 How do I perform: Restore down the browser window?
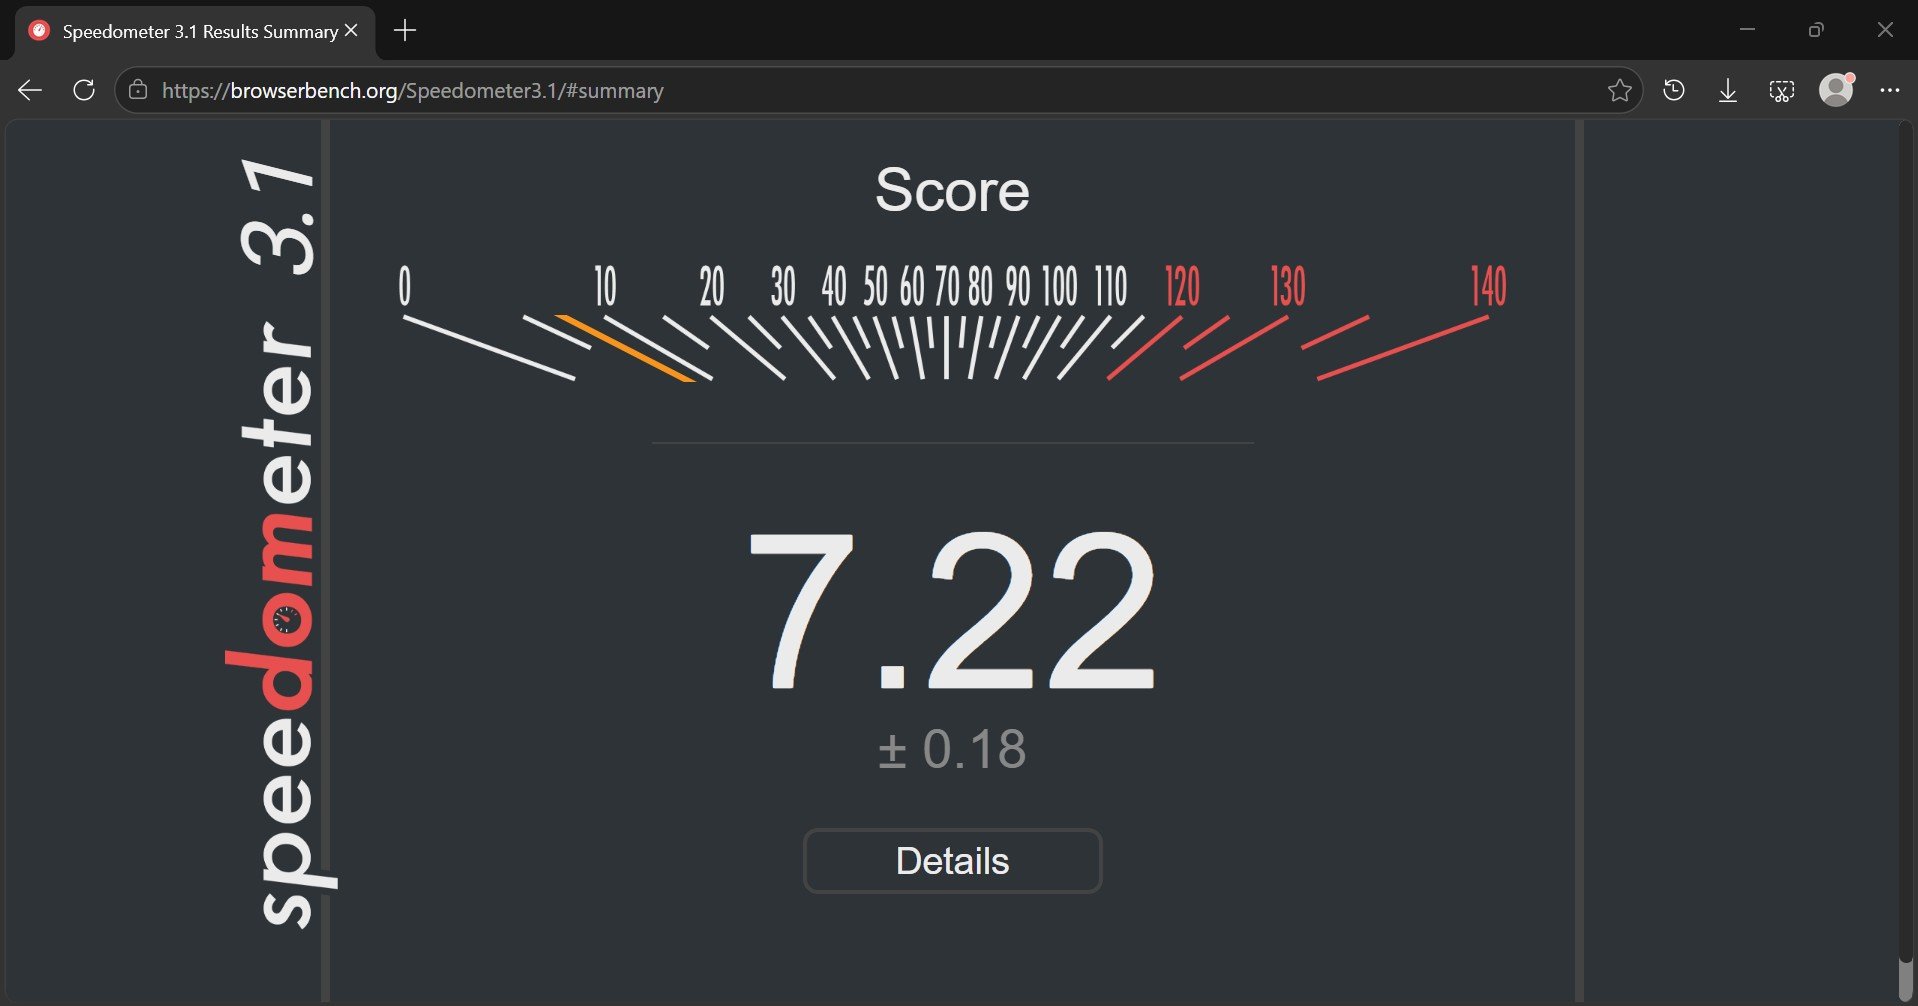pos(1816,30)
